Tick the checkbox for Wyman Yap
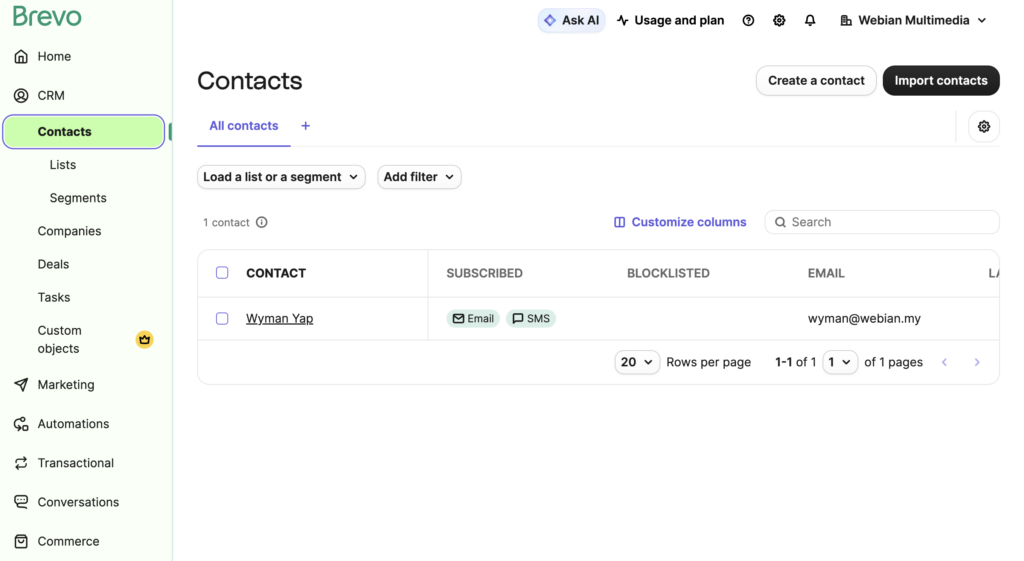This screenshot has height=561, width=1024. pos(222,319)
